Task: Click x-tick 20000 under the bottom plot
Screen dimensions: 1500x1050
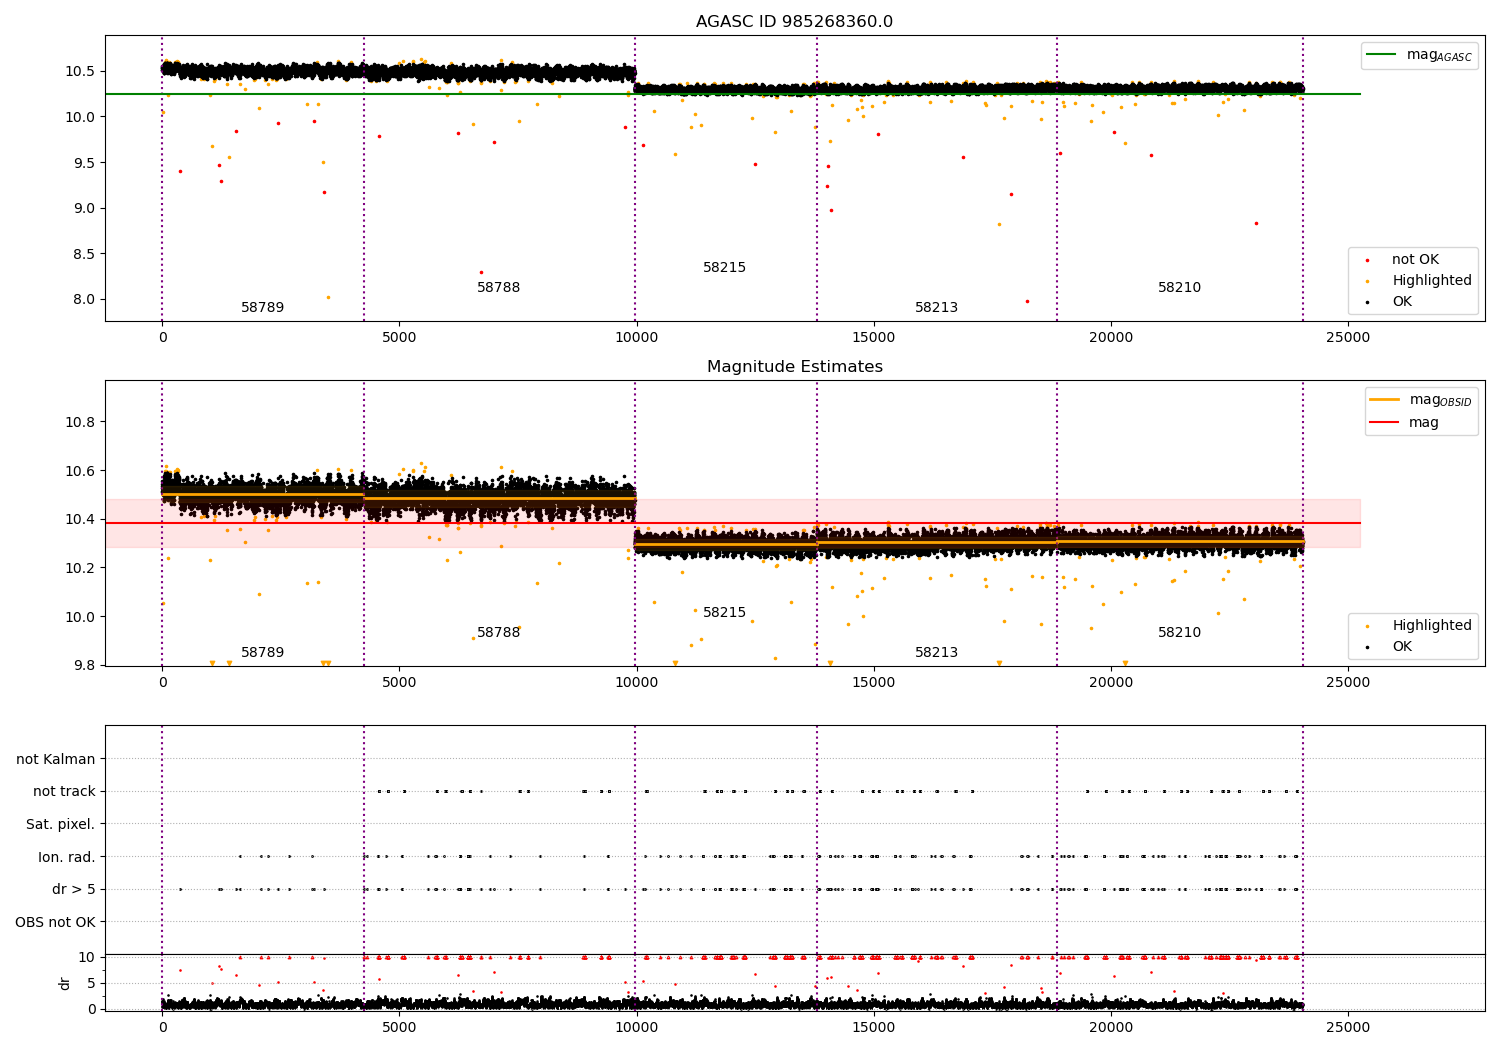Action: point(1110,1027)
